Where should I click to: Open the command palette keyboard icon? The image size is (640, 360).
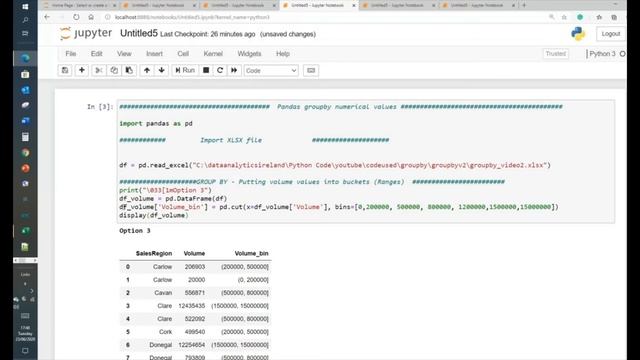pos(311,70)
